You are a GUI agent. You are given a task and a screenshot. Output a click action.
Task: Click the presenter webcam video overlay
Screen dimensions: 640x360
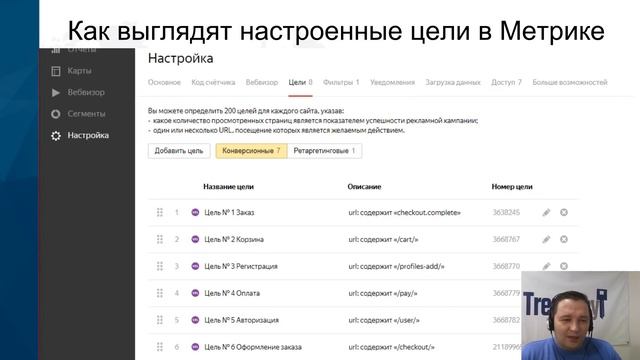click(x=580, y=316)
